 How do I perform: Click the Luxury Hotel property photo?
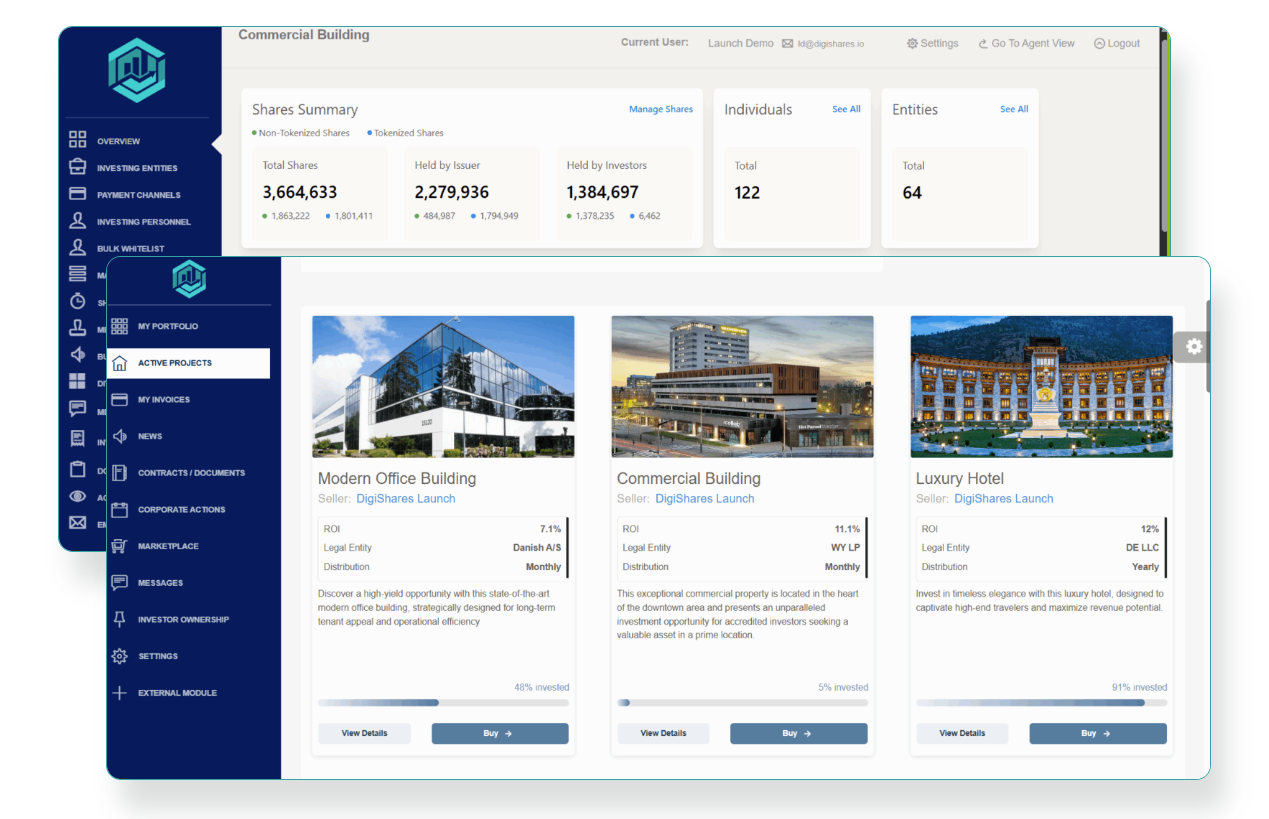pos(1041,386)
